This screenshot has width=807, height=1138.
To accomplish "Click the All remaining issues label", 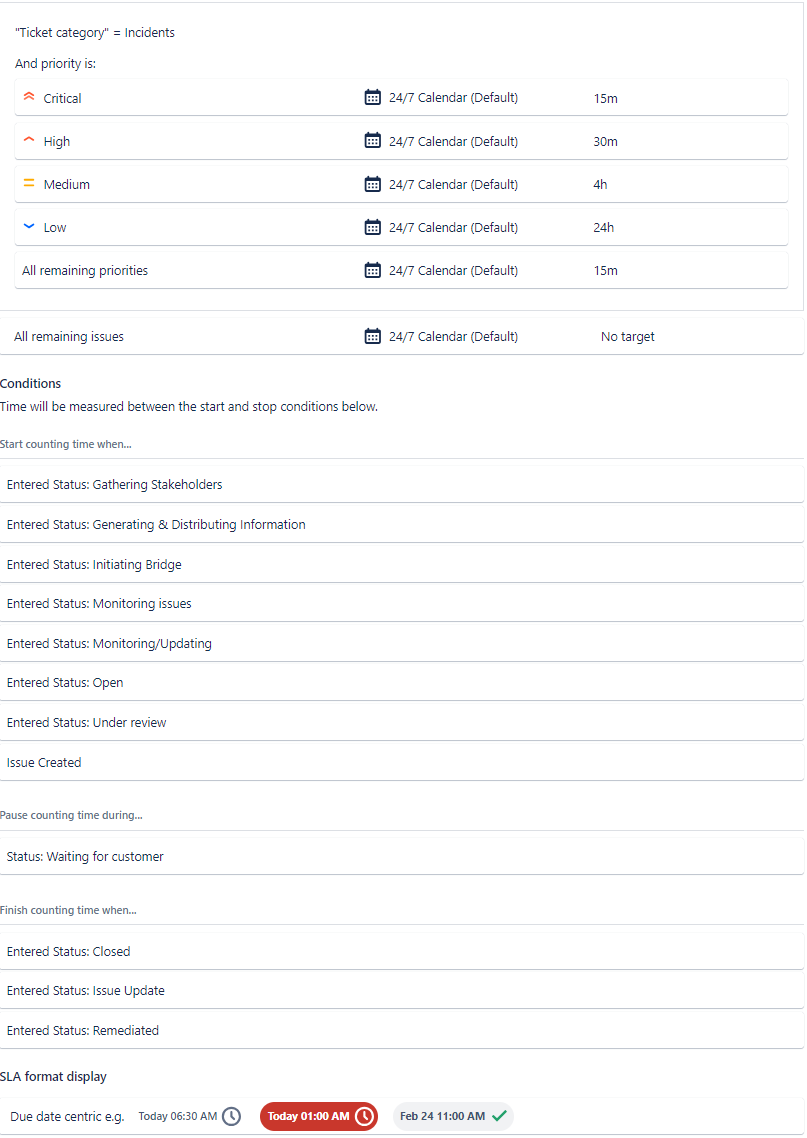I will pyautogui.click(x=69, y=337).
